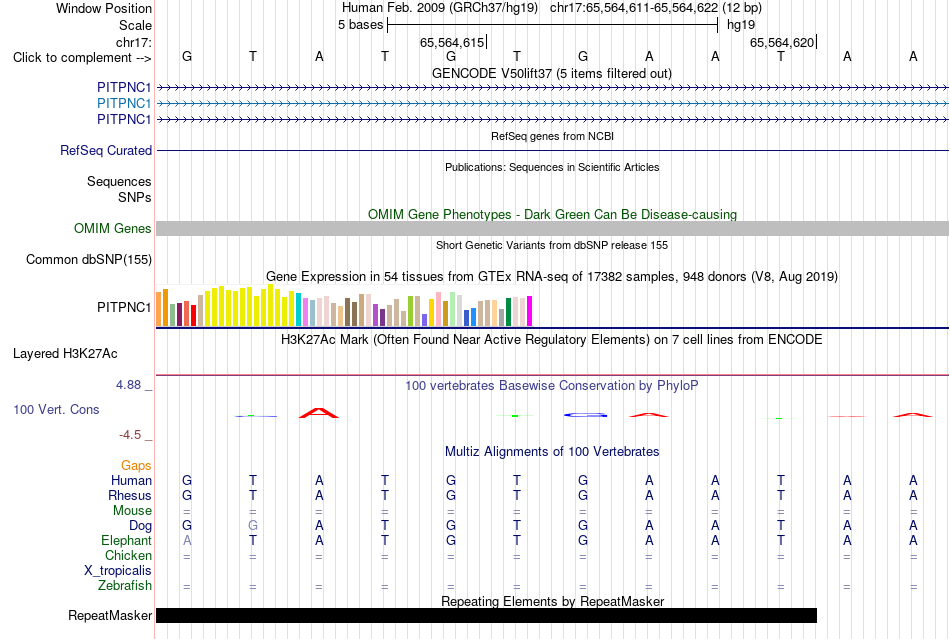Image resolution: width=950 pixels, height=639 pixels.
Task: Click the '5 bases' scale label
Action: 360,25
